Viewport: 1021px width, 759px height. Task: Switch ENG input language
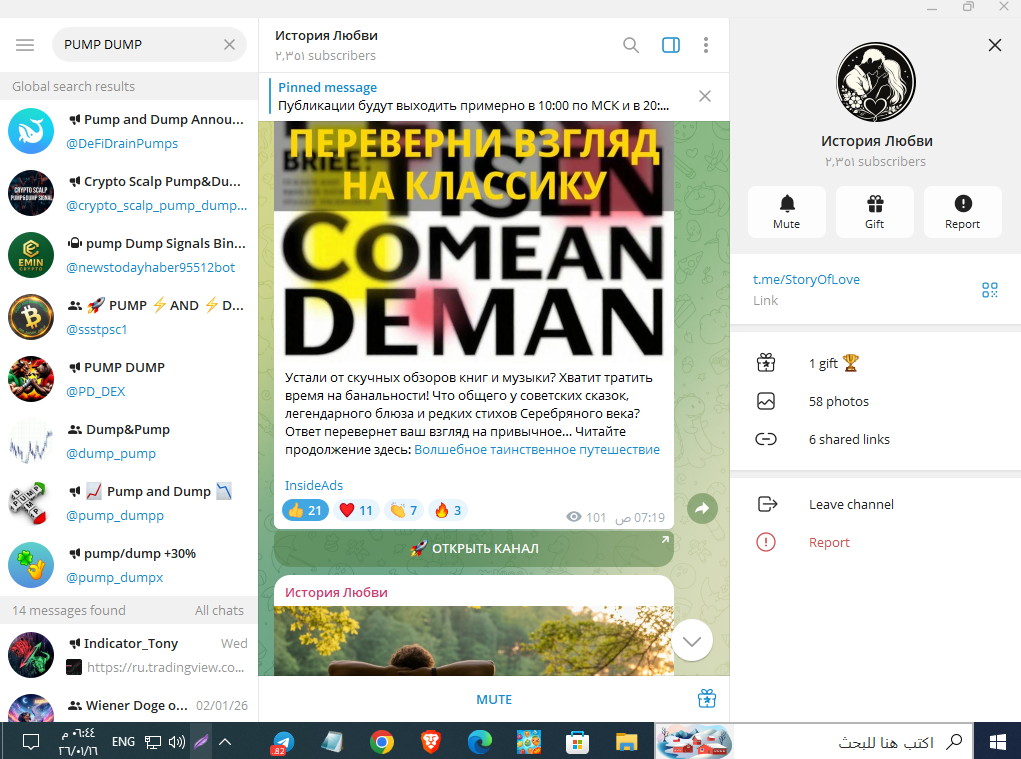pos(123,741)
